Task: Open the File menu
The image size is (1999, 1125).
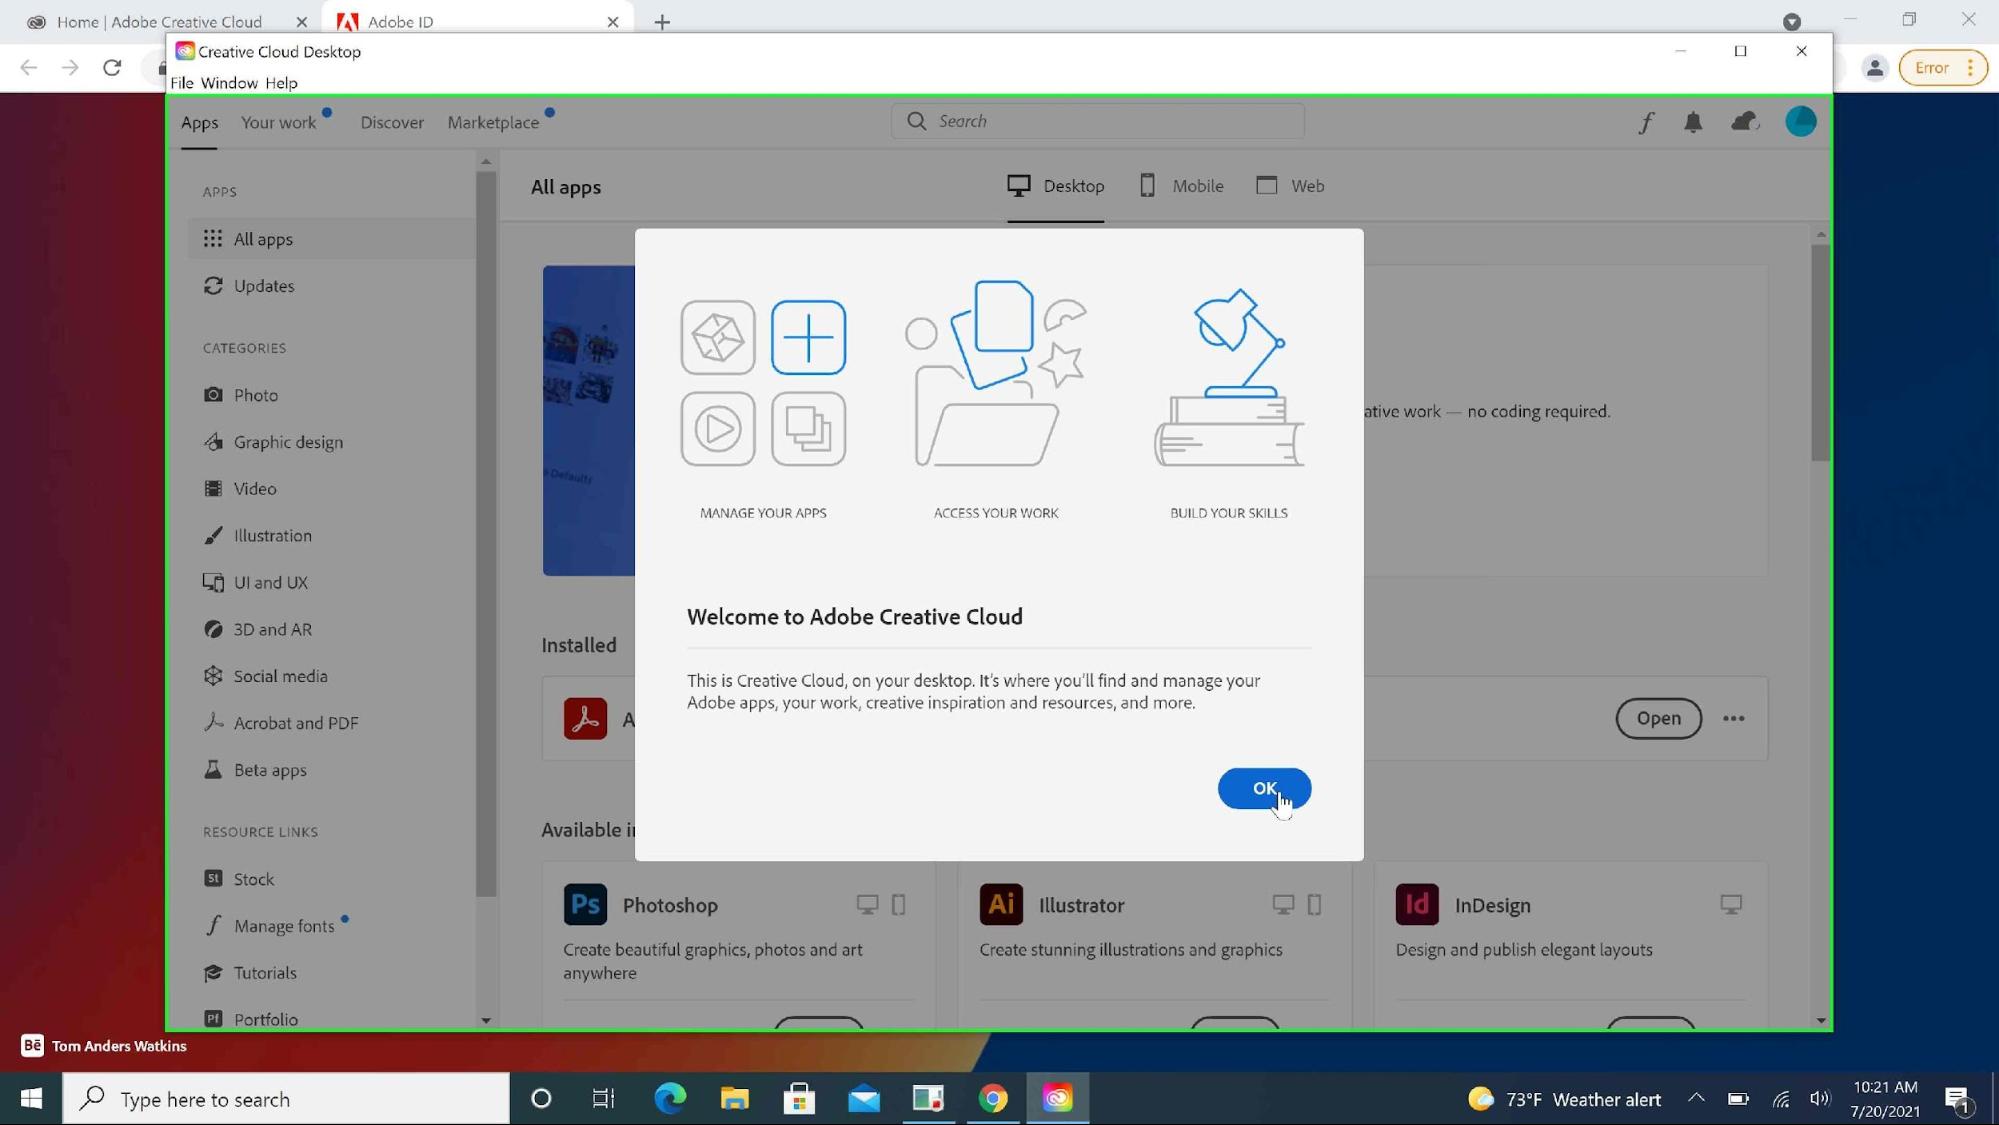Action: (181, 83)
